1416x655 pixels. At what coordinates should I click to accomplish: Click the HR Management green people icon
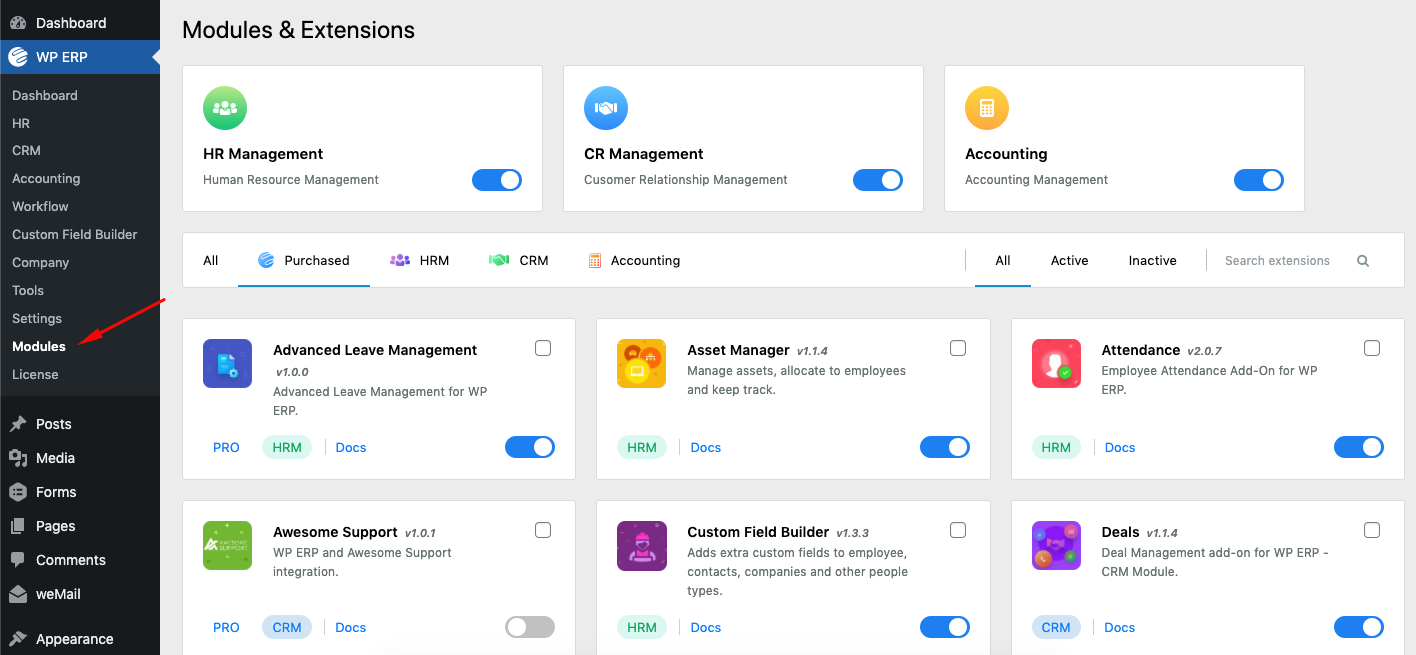point(225,108)
